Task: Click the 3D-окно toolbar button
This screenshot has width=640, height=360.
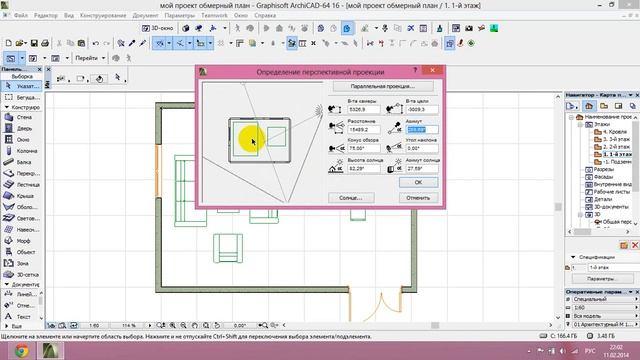Action: coord(158,28)
